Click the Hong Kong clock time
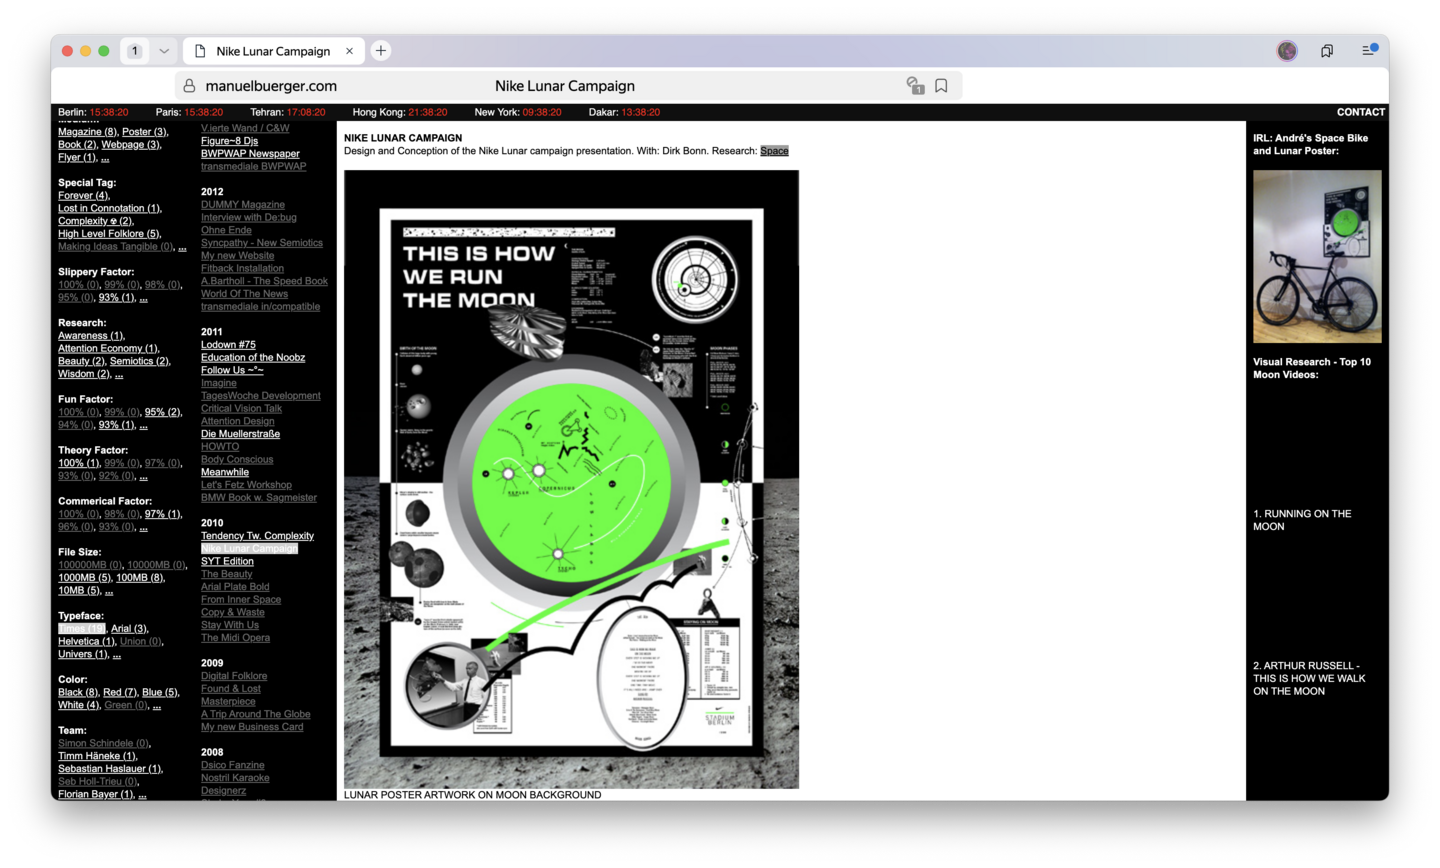This screenshot has height=868, width=1440. pyautogui.click(x=427, y=112)
